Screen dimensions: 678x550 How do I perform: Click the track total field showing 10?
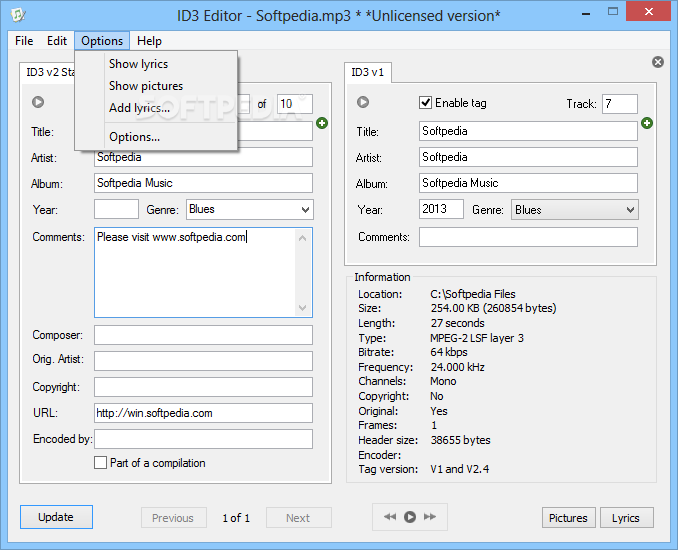(295, 104)
